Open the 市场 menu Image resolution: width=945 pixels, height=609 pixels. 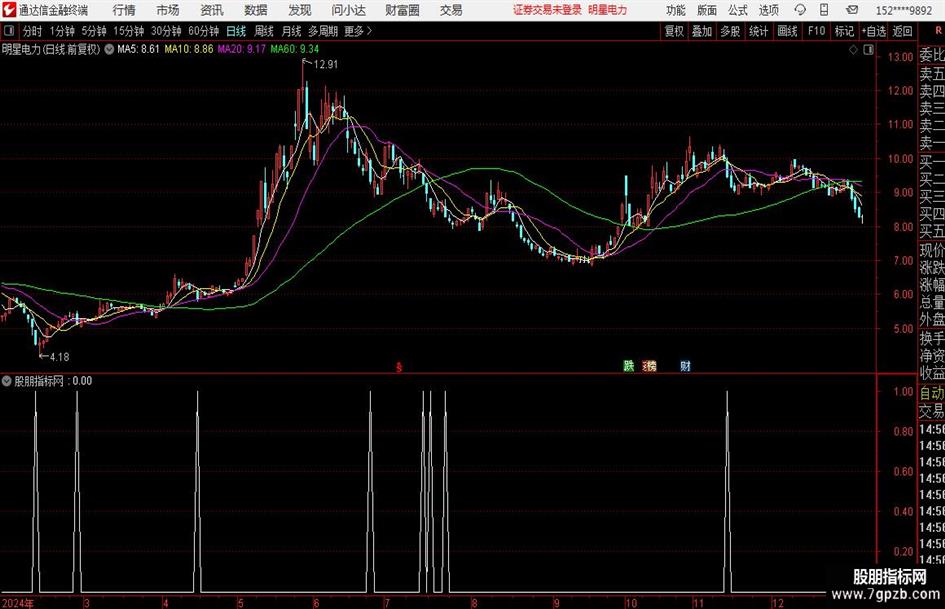tap(168, 10)
